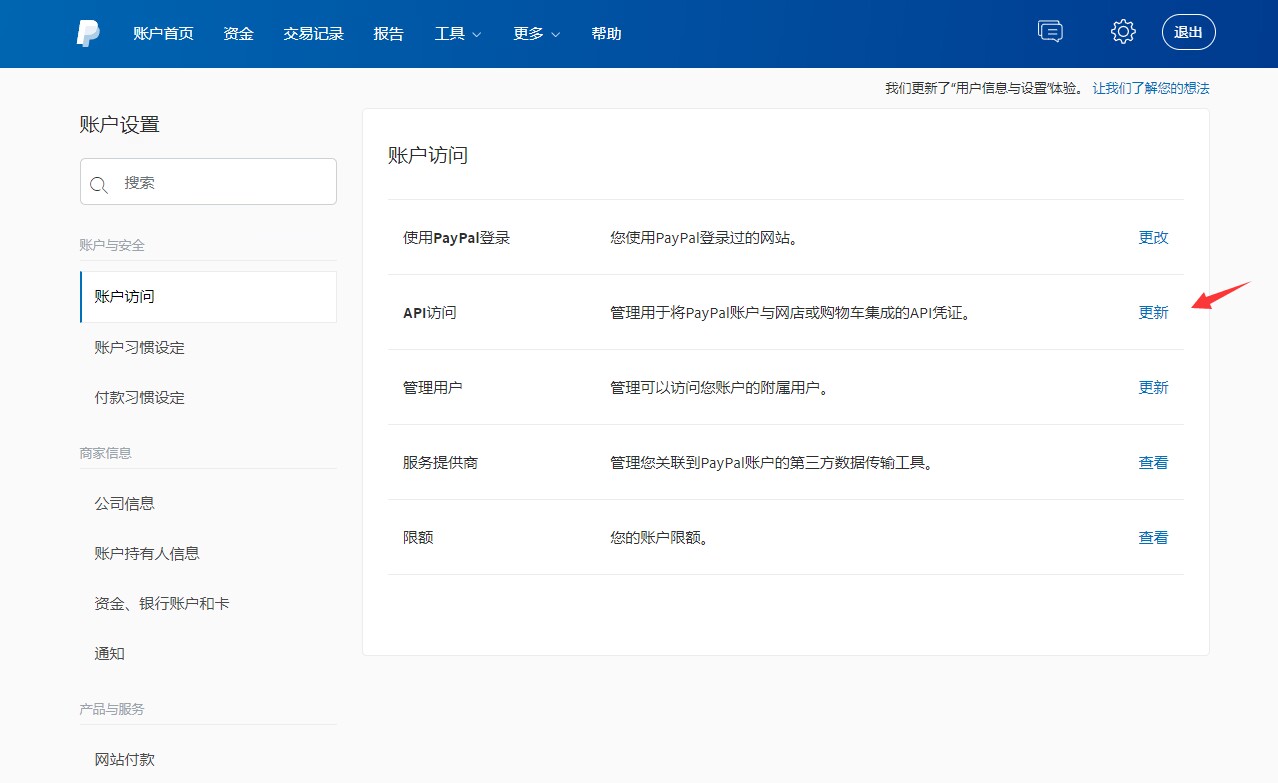Click 更改 for 使用PayPal登录
The image size is (1278, 783).
1153,237
